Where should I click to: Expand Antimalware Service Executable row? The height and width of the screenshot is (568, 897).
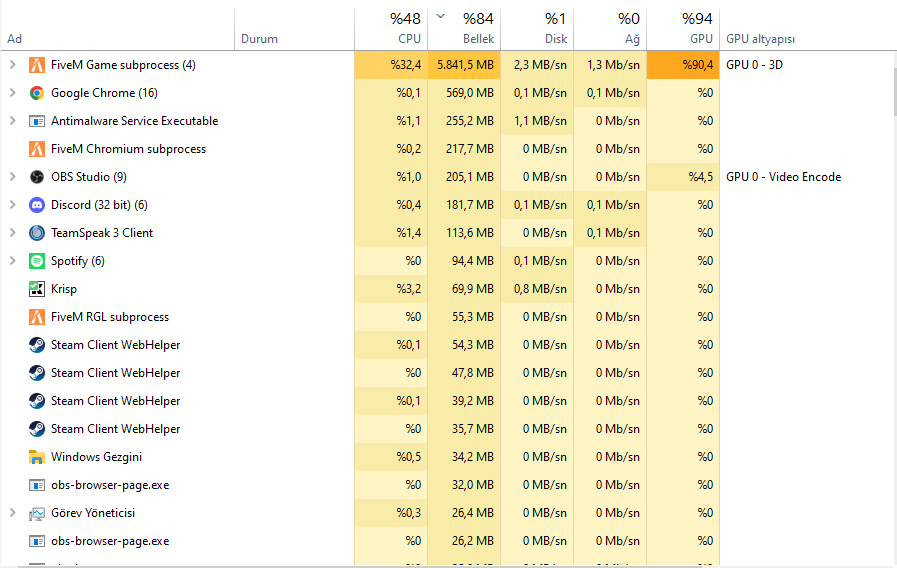point(12,121)
